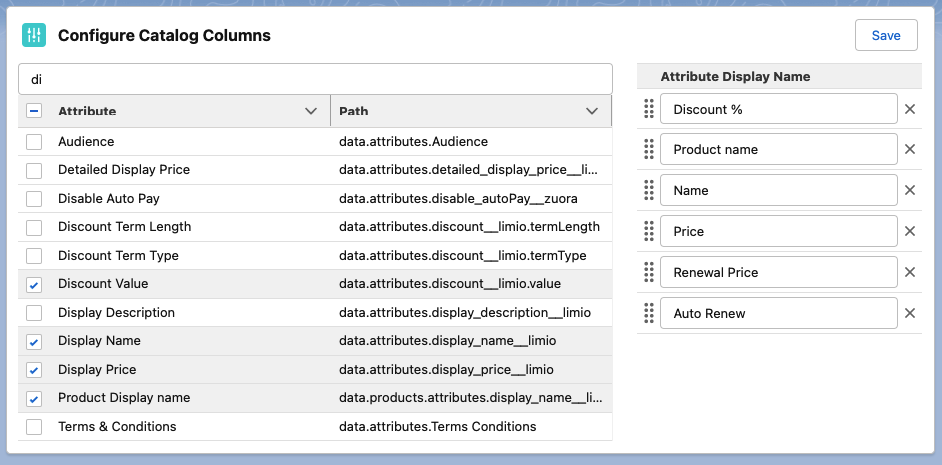Check the Audience attribute checkbox
The width and height of the screenshot is (942, 465).
pos(34,142)
